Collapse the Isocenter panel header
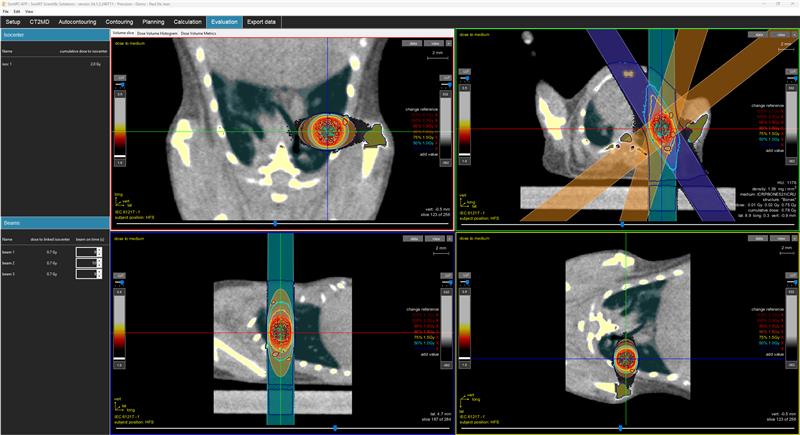 pos(54,35)
